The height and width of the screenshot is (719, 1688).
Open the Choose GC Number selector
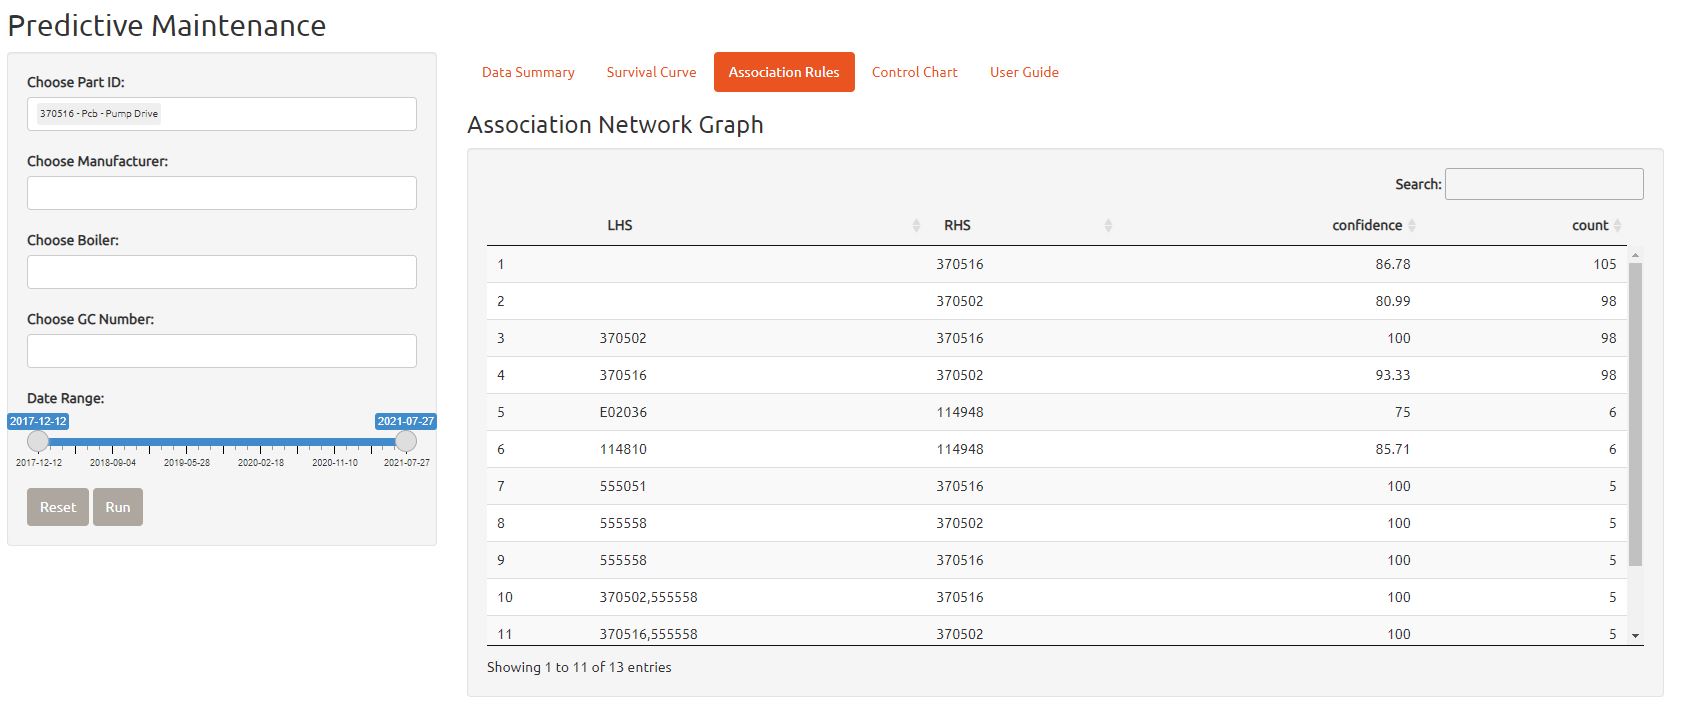tap(222, 351)
